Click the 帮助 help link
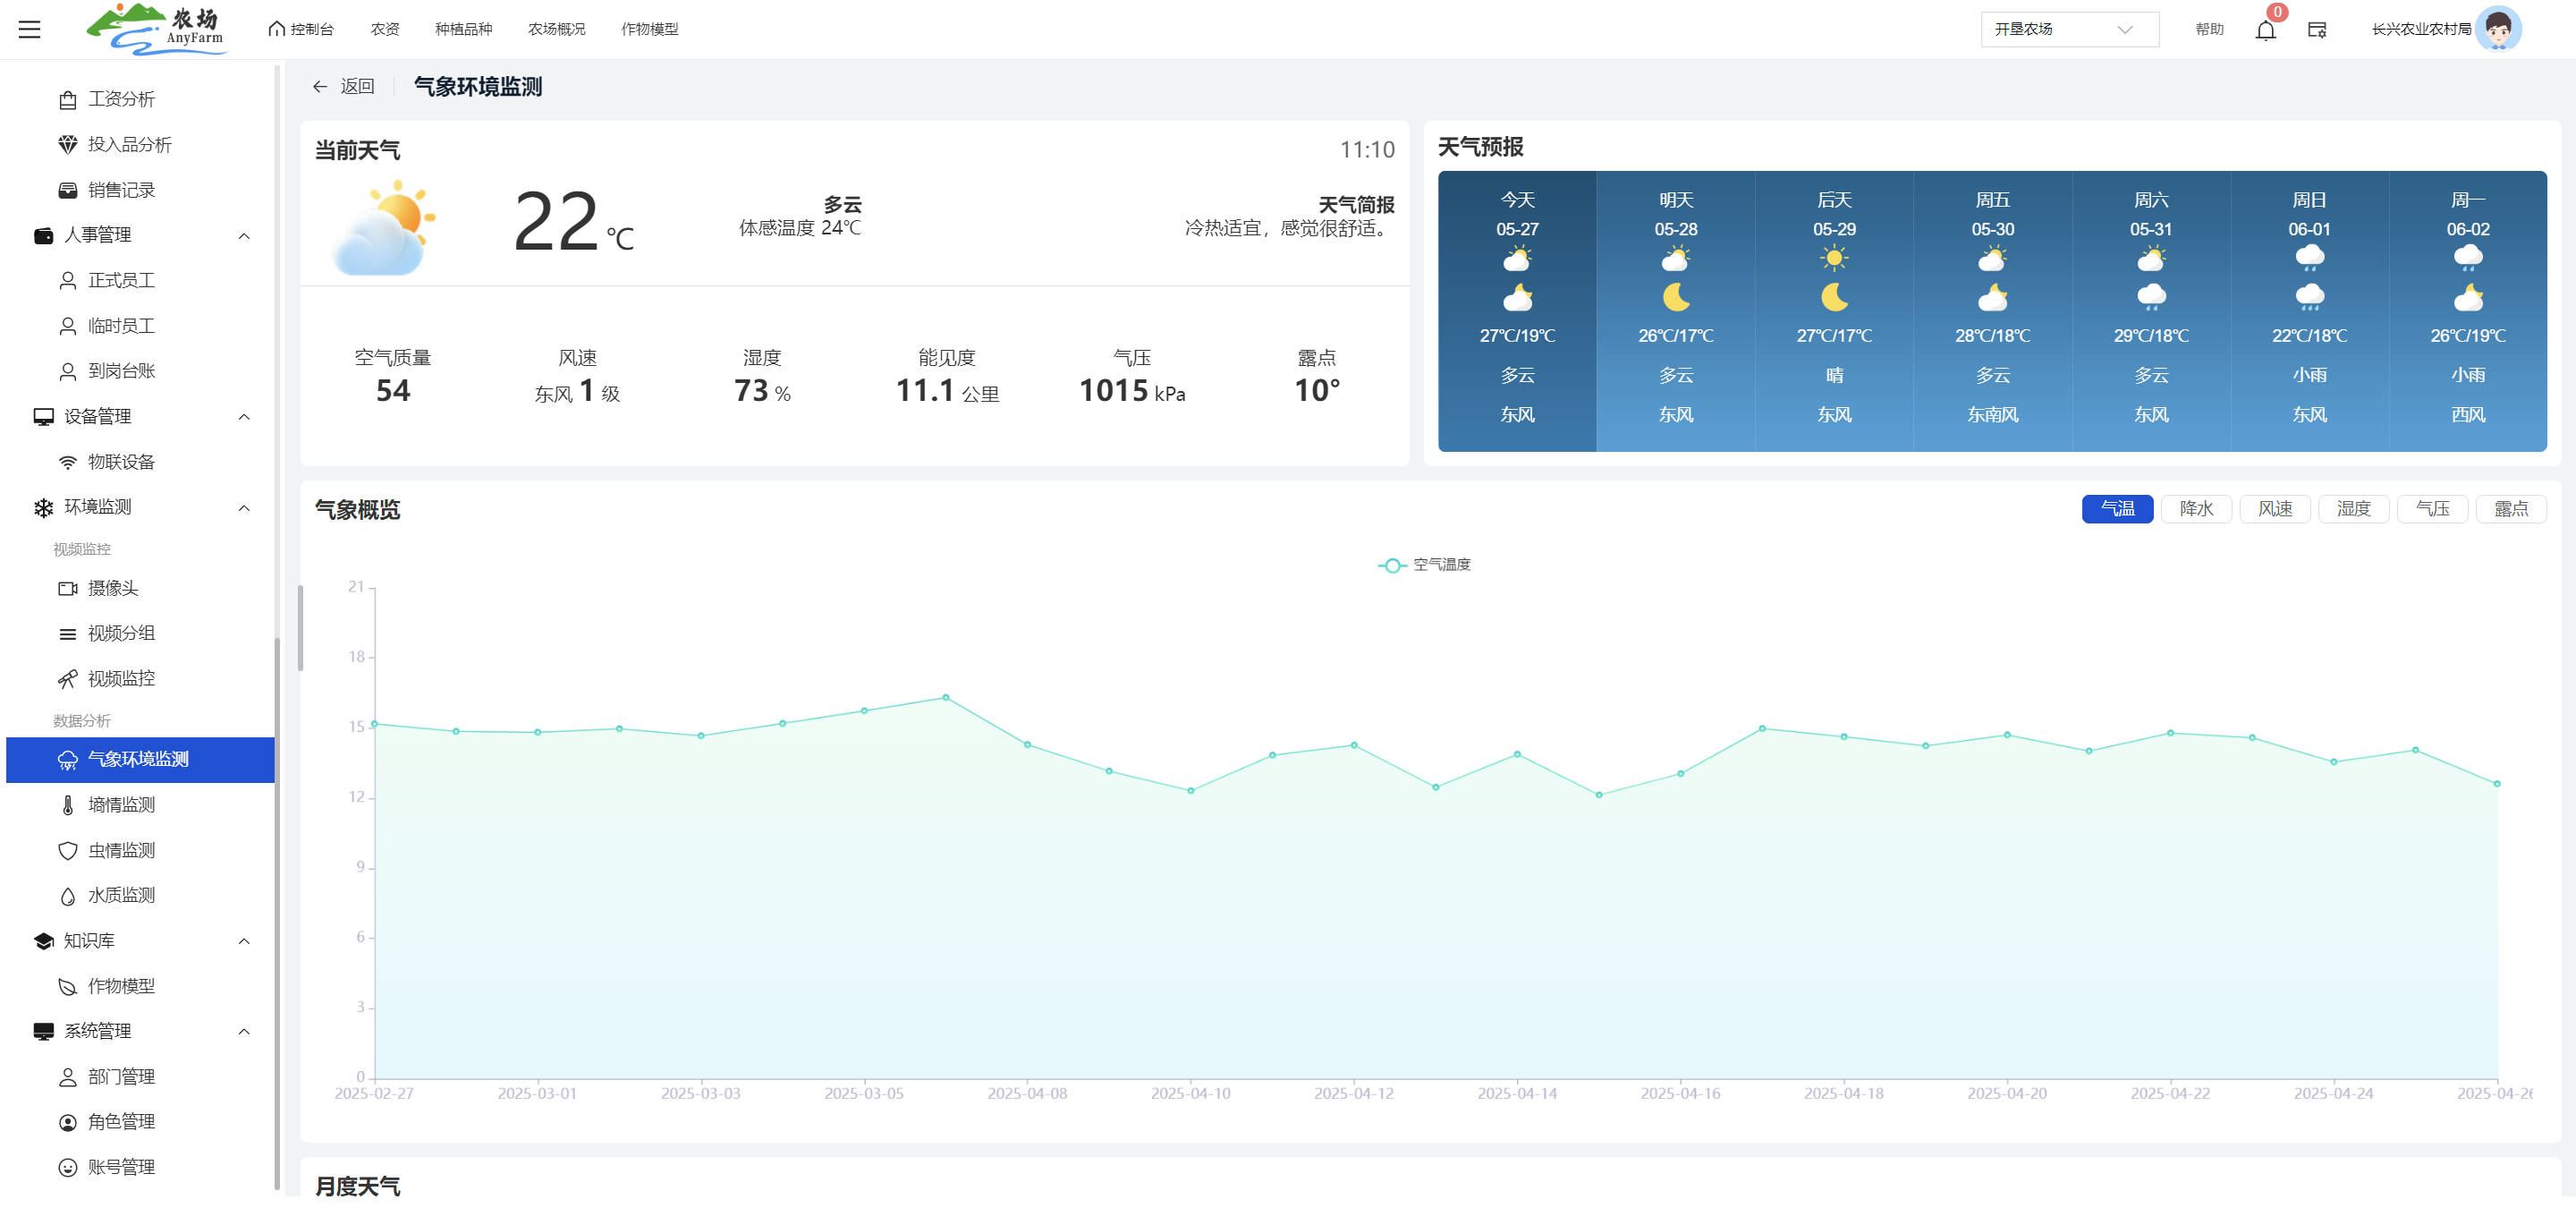 click(2208, 29)
